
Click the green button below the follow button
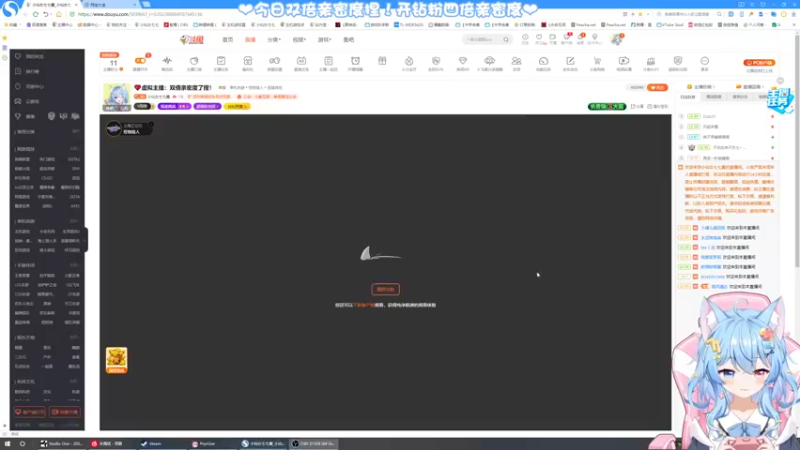click(x=607, y=106)
